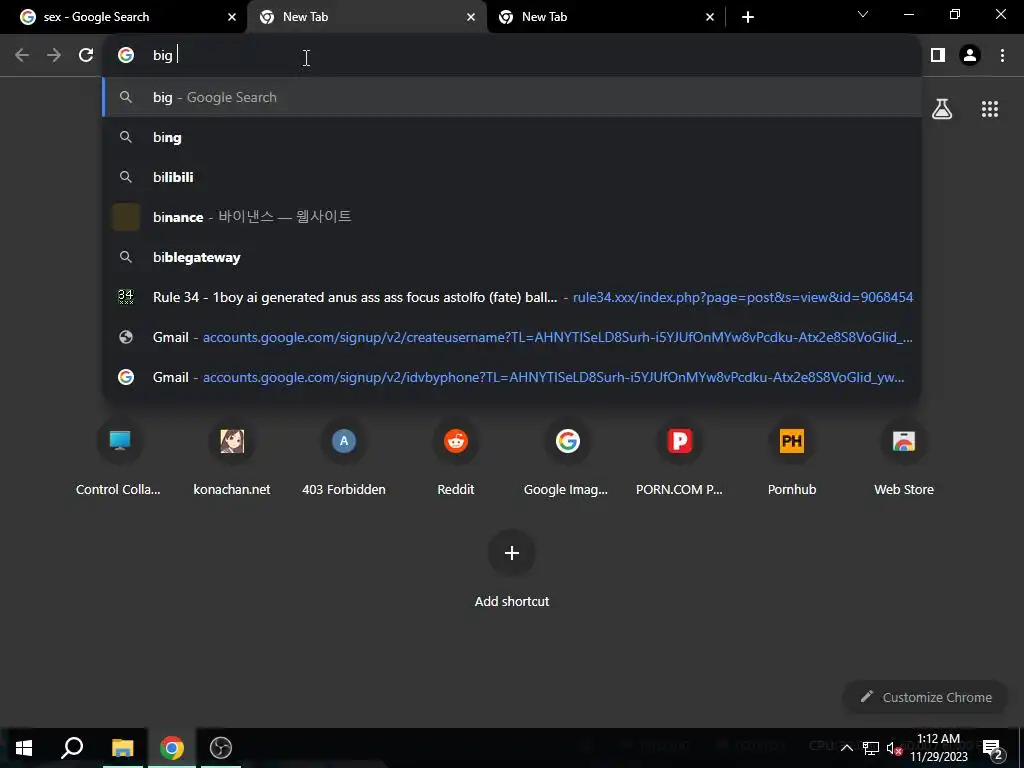Show hidden system tray icons

coord(846,748)
